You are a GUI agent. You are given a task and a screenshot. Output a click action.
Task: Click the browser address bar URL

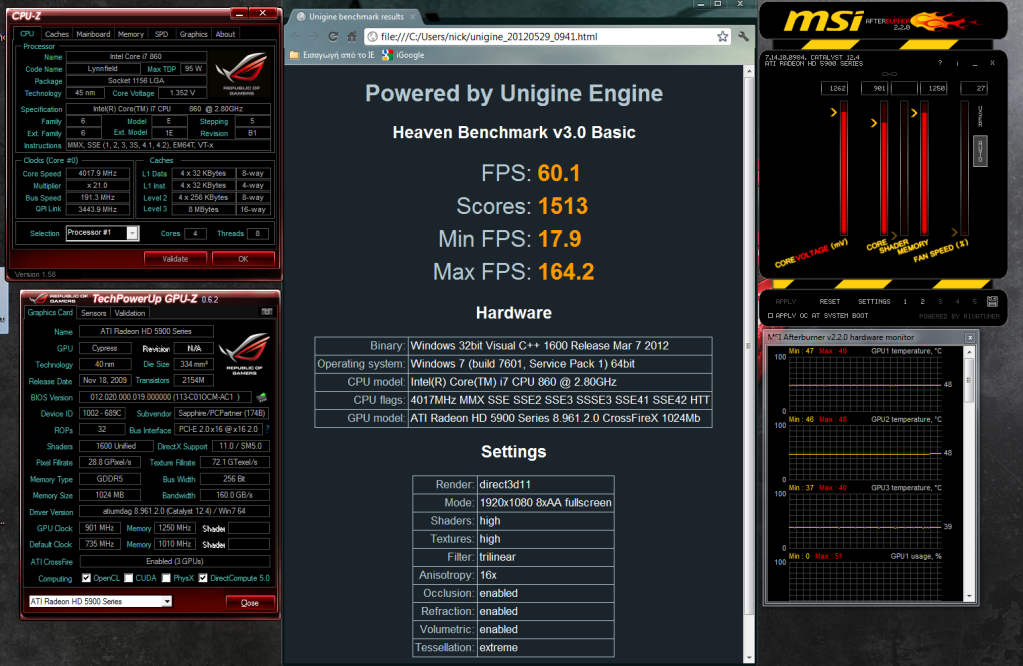489,37
